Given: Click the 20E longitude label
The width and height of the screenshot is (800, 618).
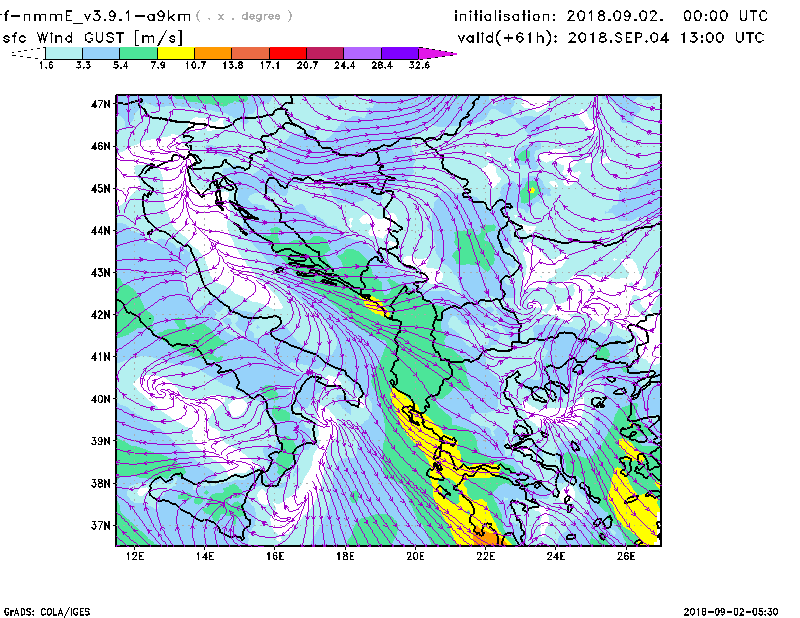Looking at the screenshot, I should coord(415,556).
